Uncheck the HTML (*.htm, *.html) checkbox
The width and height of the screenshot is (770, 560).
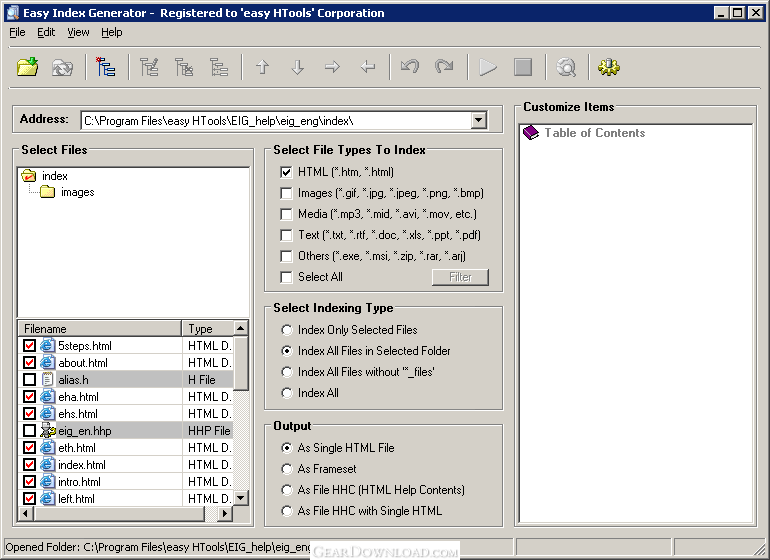pos(286,172)
